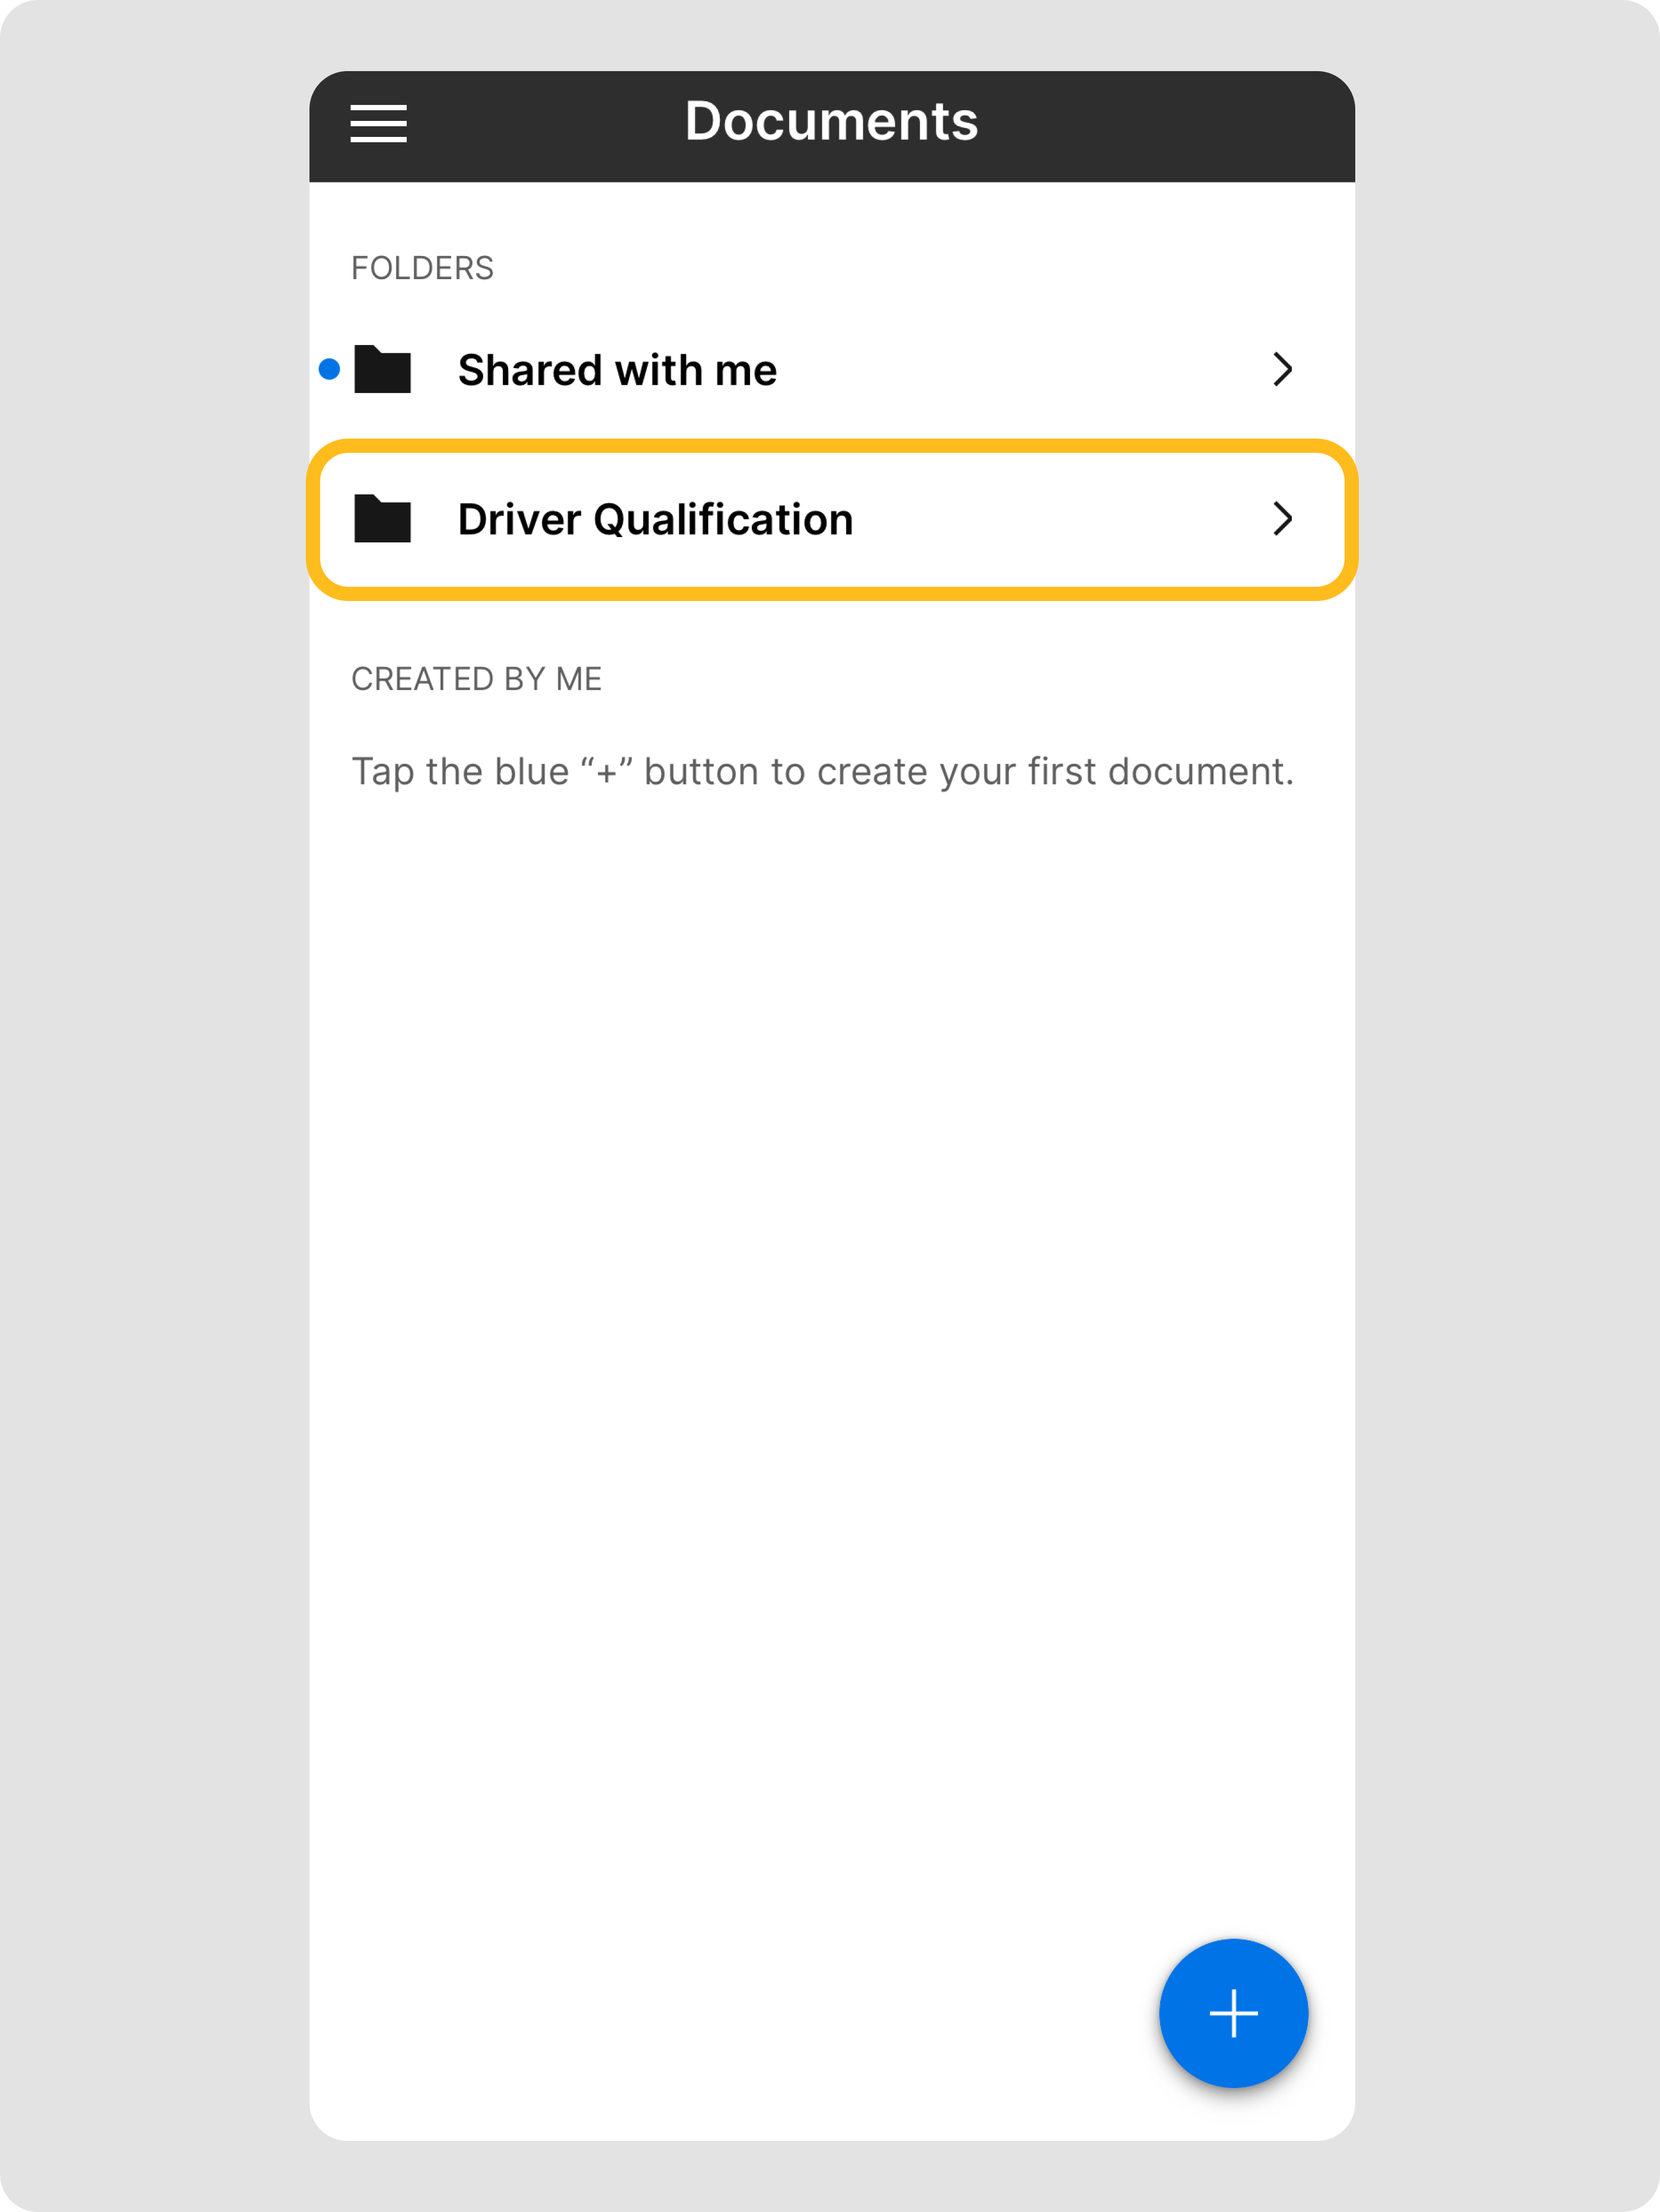Open the Driver Qualification folder label
Image resolution: width=1660 pixels, height=2212 pixels.
(655, 520)
